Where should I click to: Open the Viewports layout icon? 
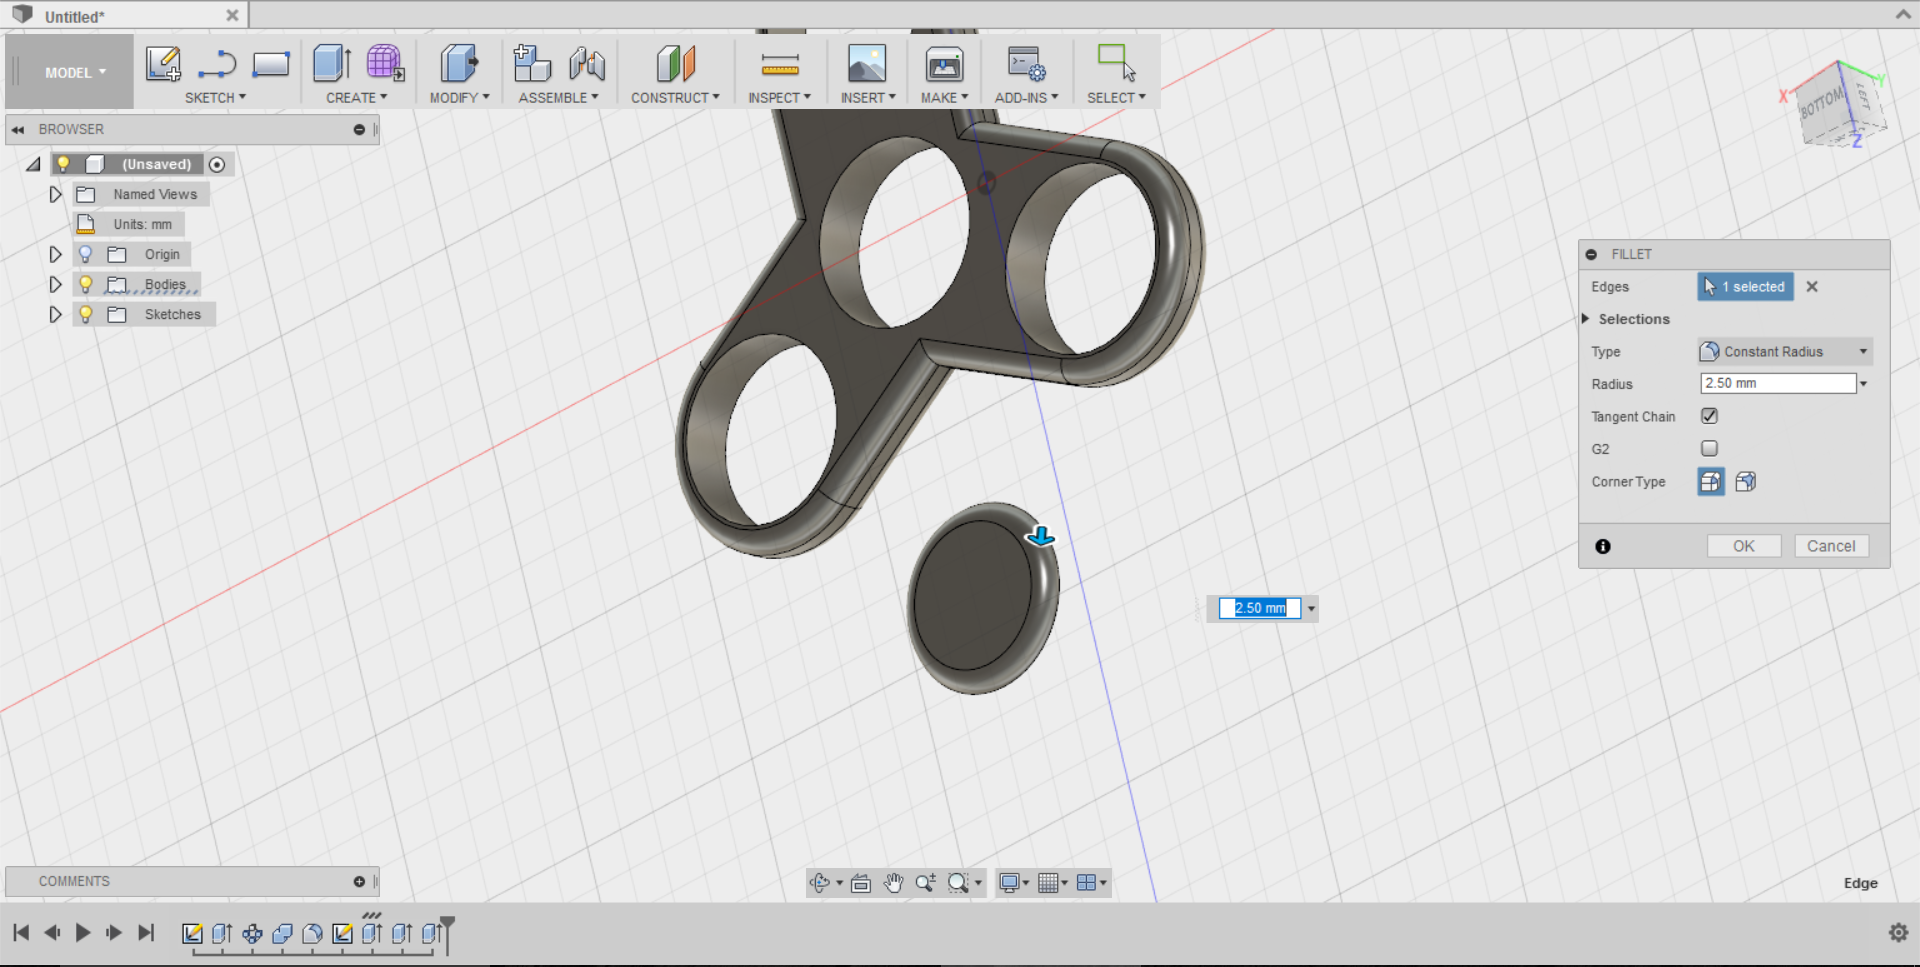(1086, 883)
